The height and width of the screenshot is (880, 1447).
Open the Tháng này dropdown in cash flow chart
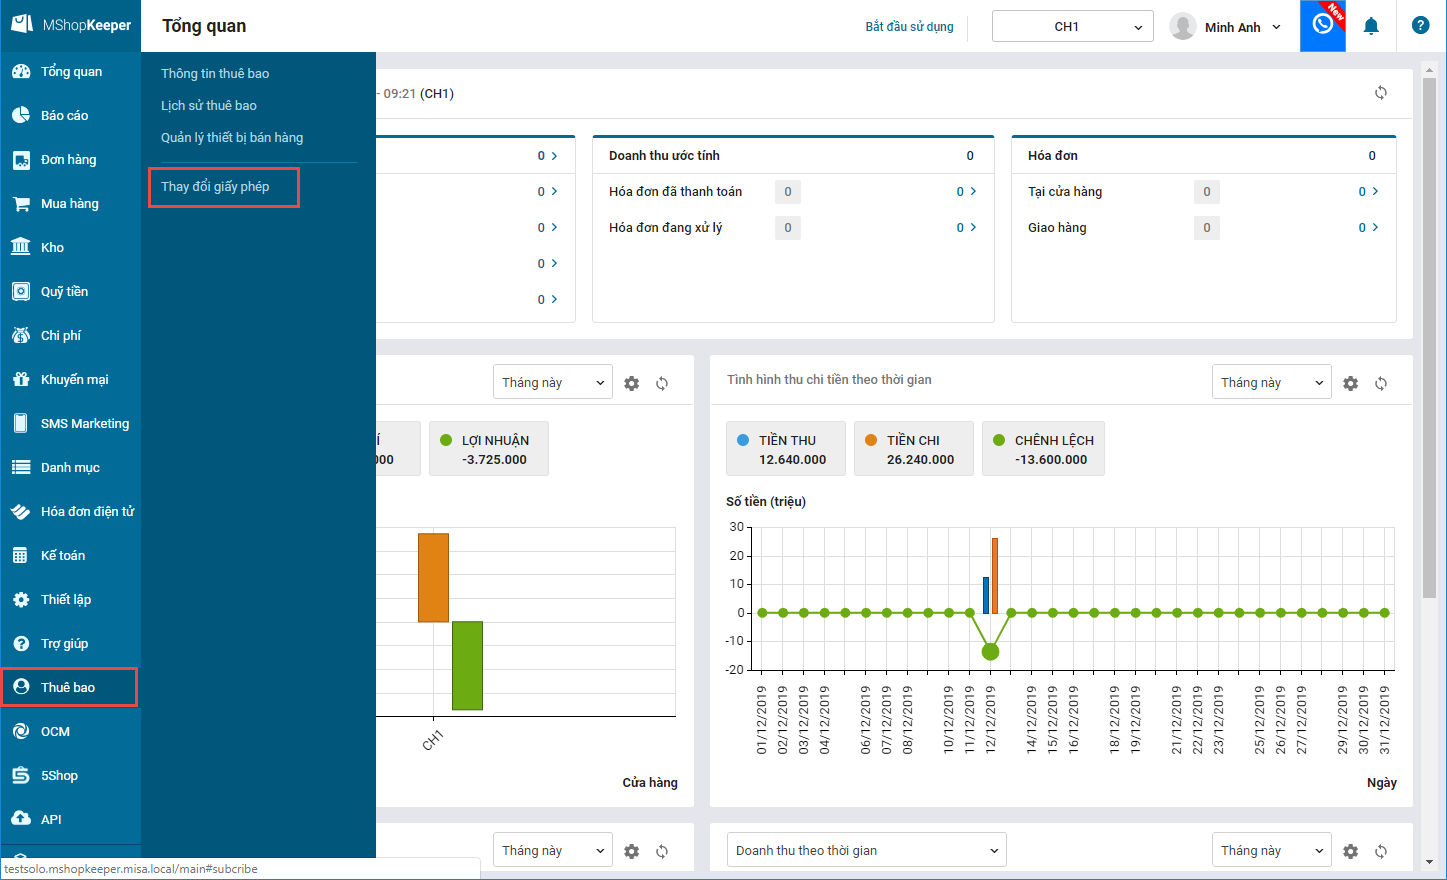(1270, 383)
